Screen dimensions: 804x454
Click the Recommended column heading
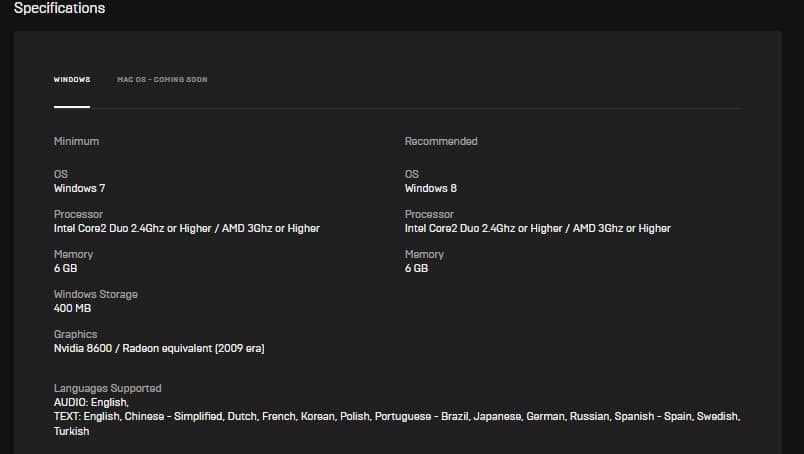(x=441, y=141)
